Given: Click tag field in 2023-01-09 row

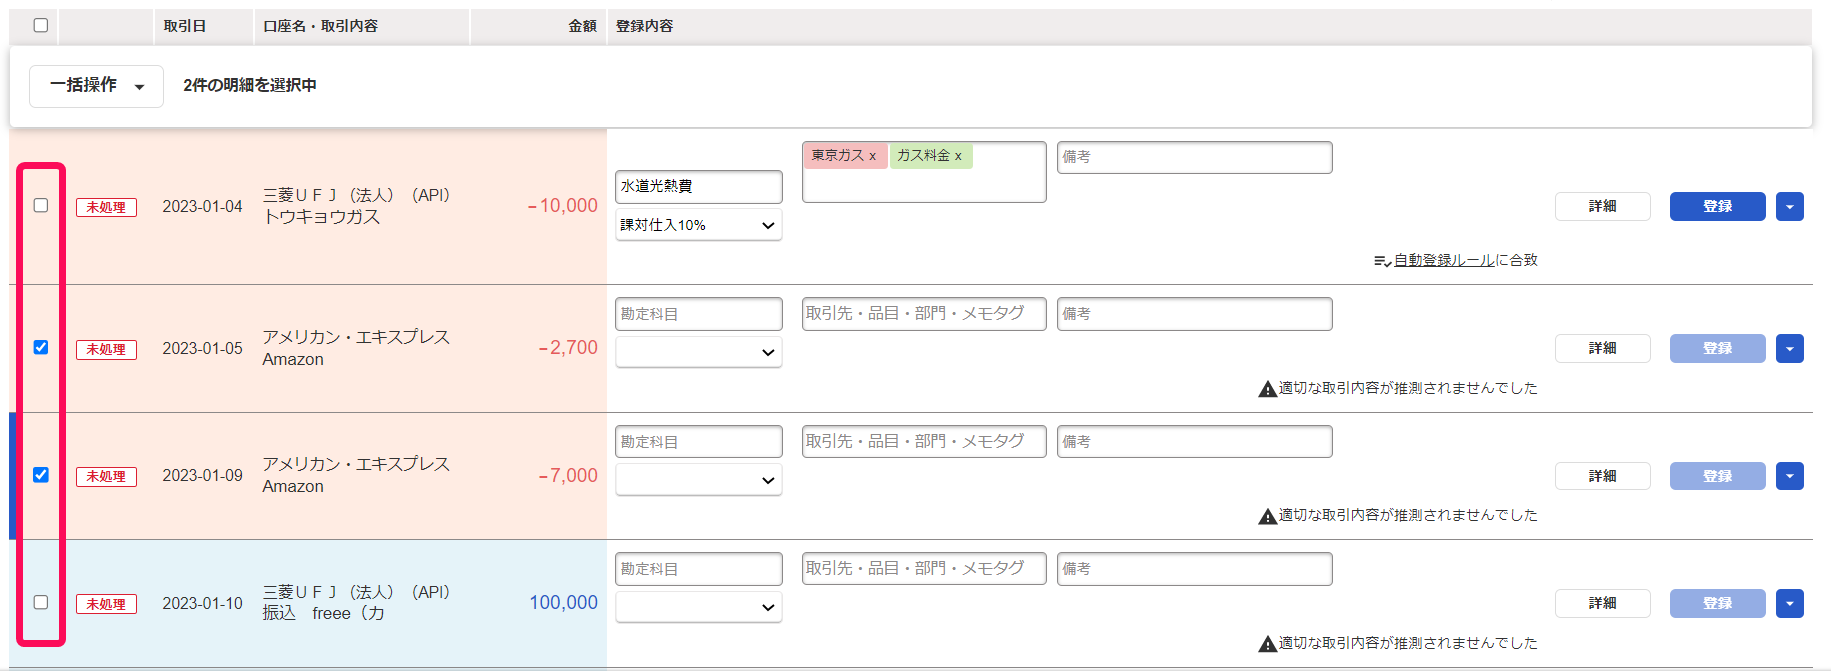Looking at the screenshot, I should [924, 442].
